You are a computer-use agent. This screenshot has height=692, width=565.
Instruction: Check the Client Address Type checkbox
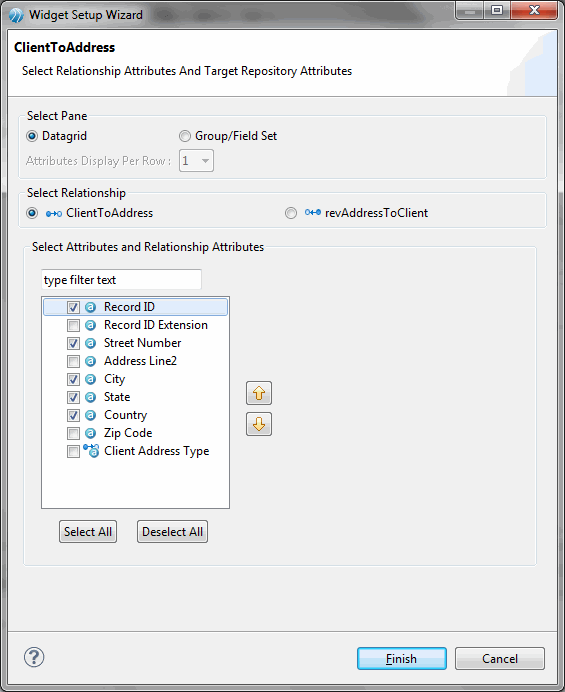pos(73,451)
